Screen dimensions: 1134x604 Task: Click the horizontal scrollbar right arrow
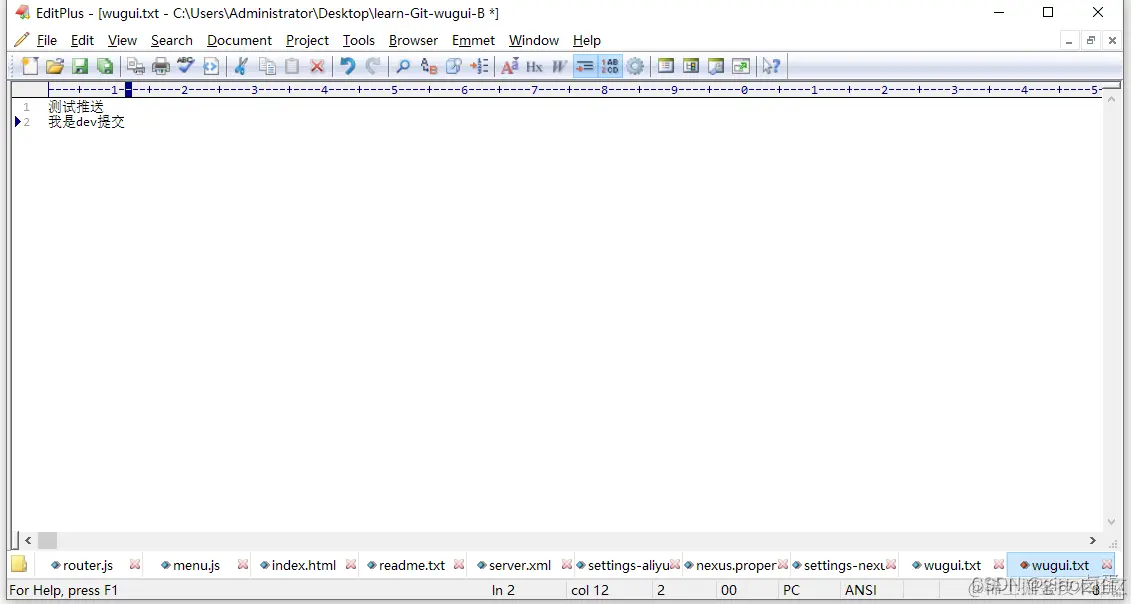tap(1092, 540)
